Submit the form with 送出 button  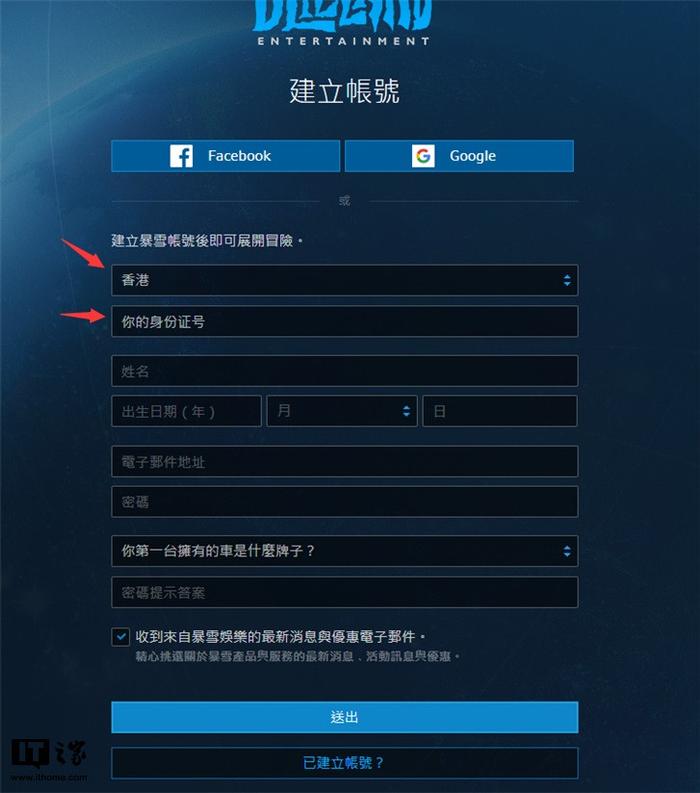tap(344, 717)
